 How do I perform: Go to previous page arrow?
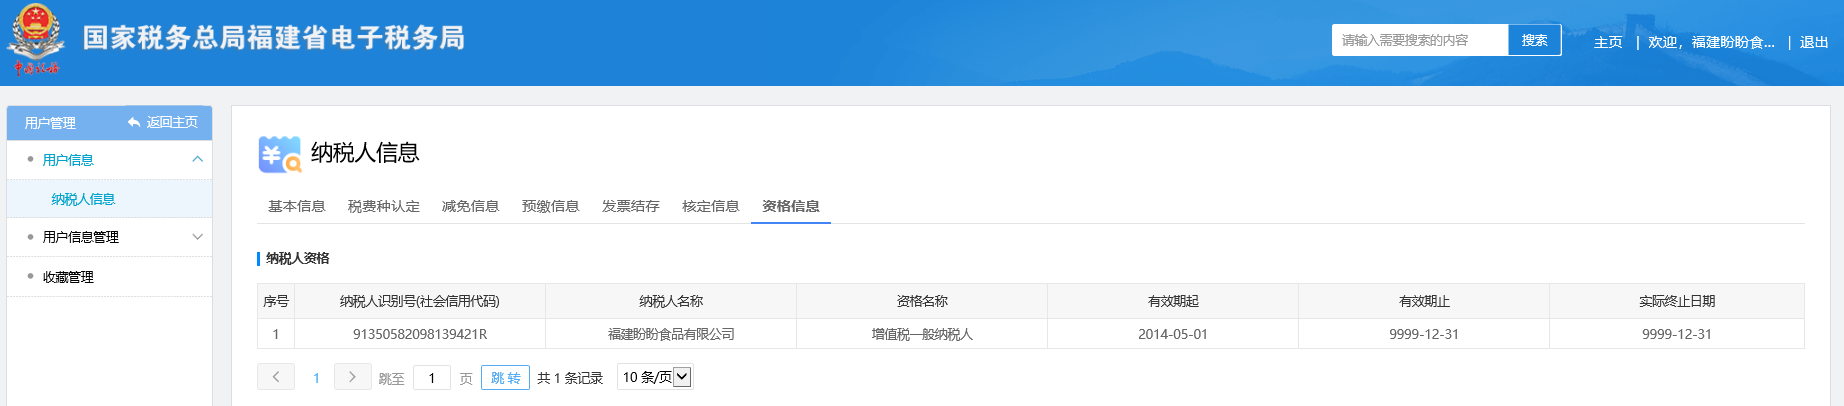coord(276,377)
